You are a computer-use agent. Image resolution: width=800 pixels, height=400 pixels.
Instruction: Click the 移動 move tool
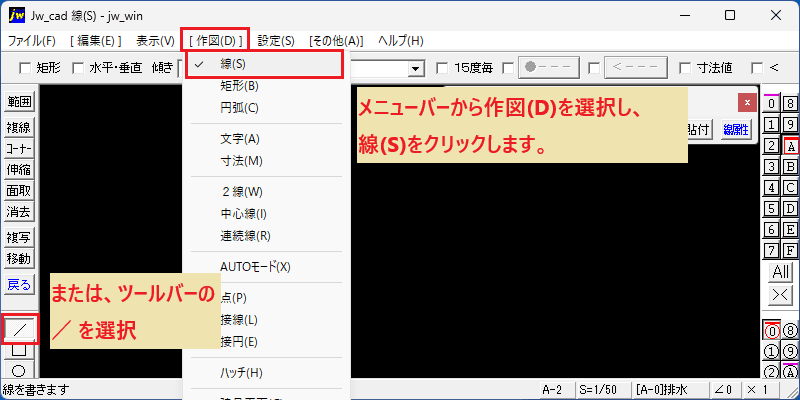point(19,259)
